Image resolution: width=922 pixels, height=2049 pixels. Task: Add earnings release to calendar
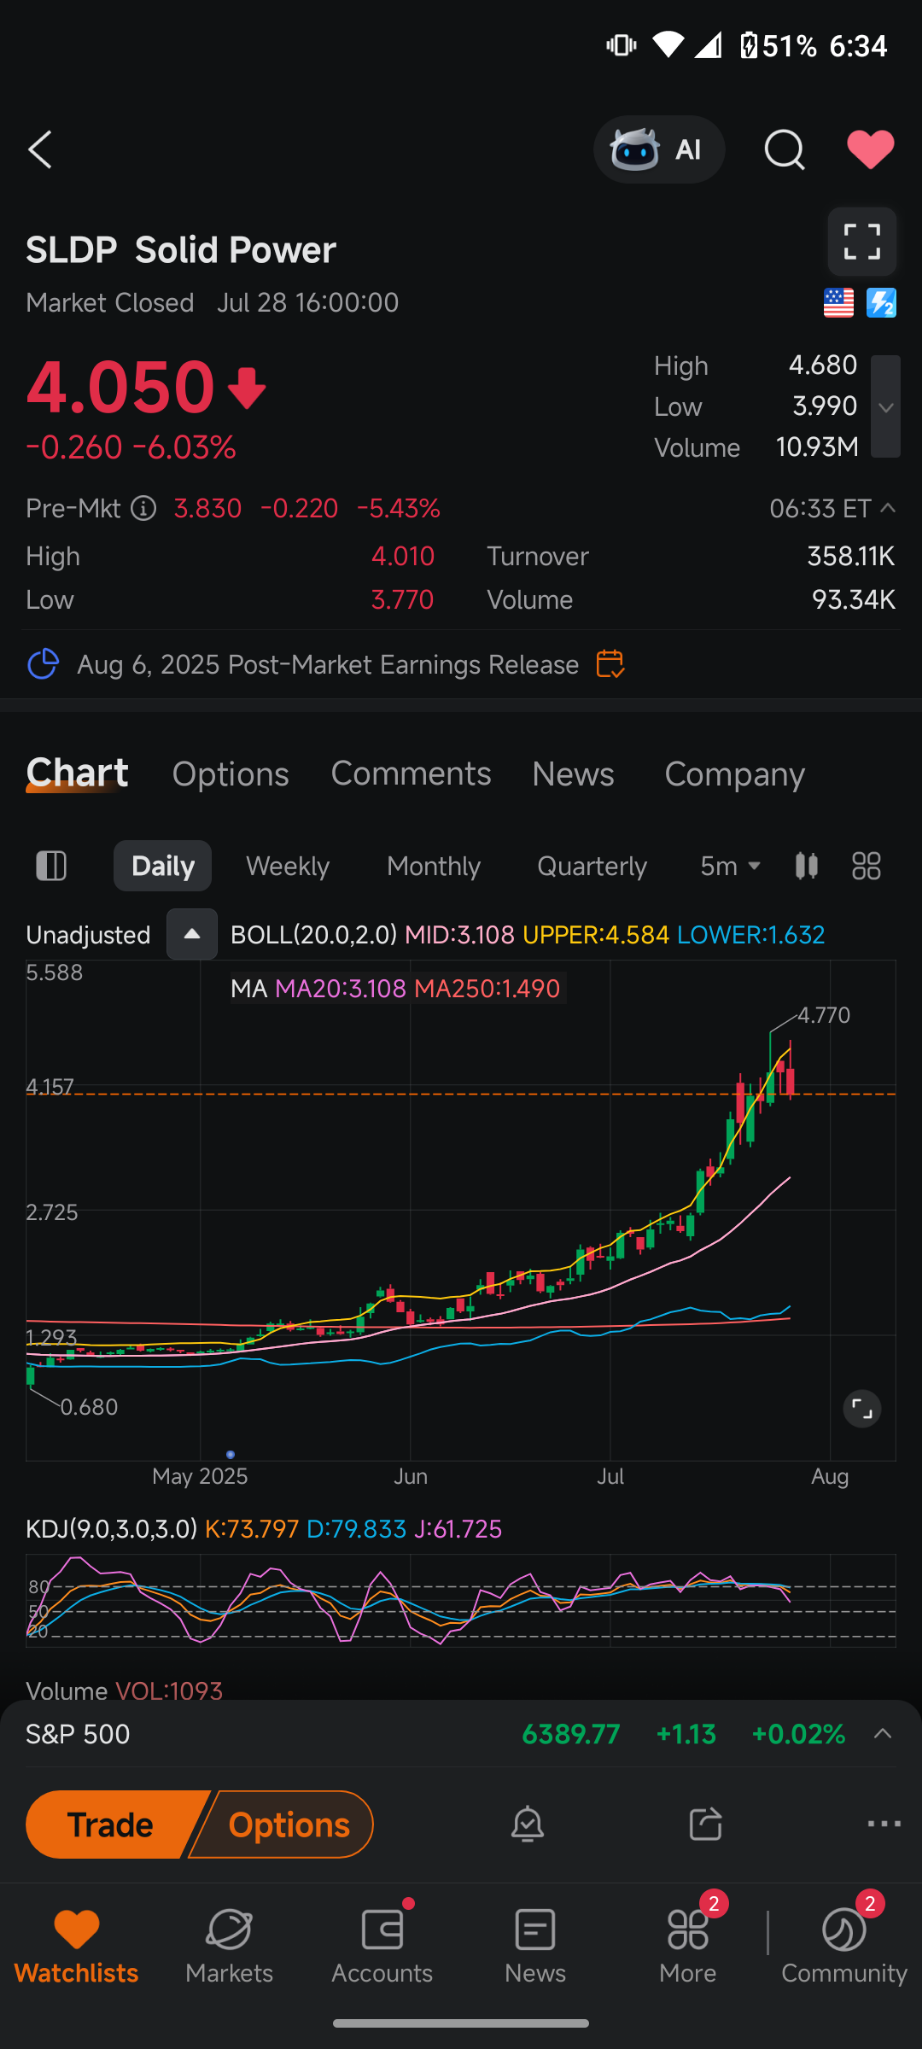[x=610, y=664]
